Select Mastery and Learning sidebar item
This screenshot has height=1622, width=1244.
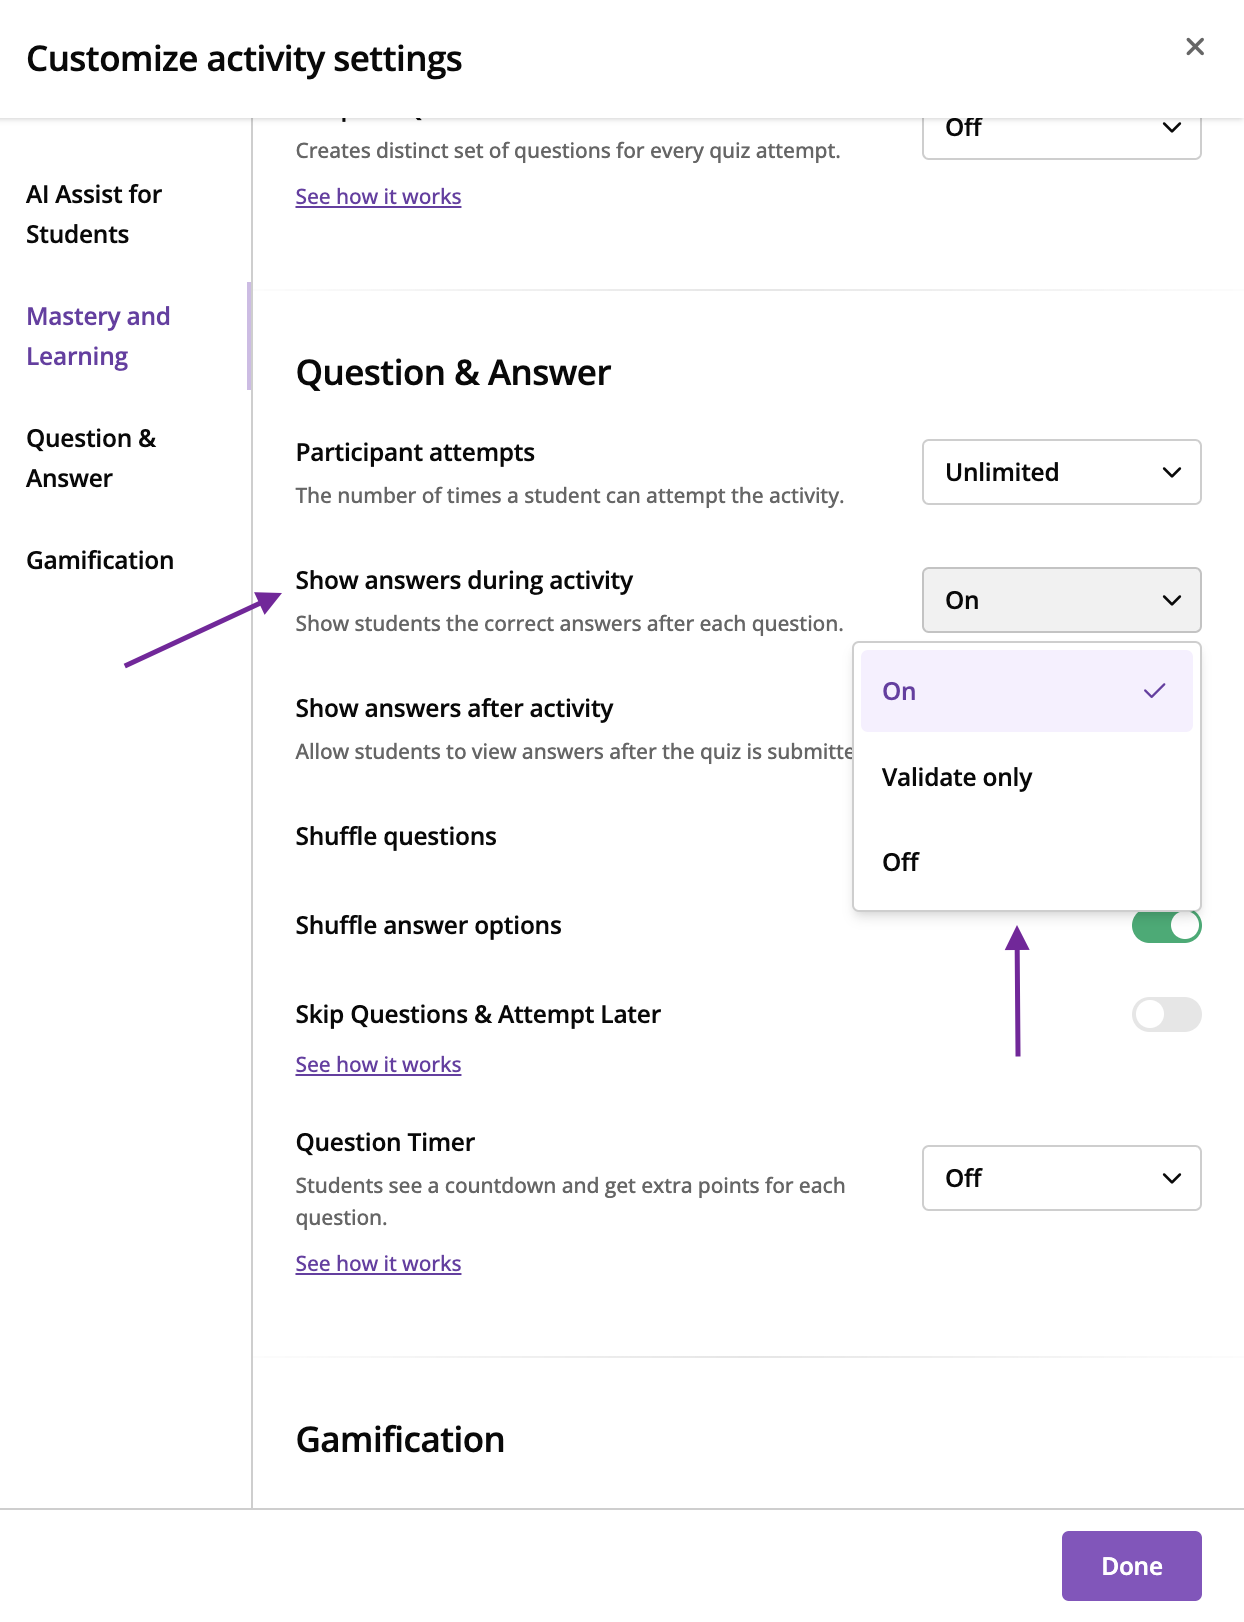[98, 336]
